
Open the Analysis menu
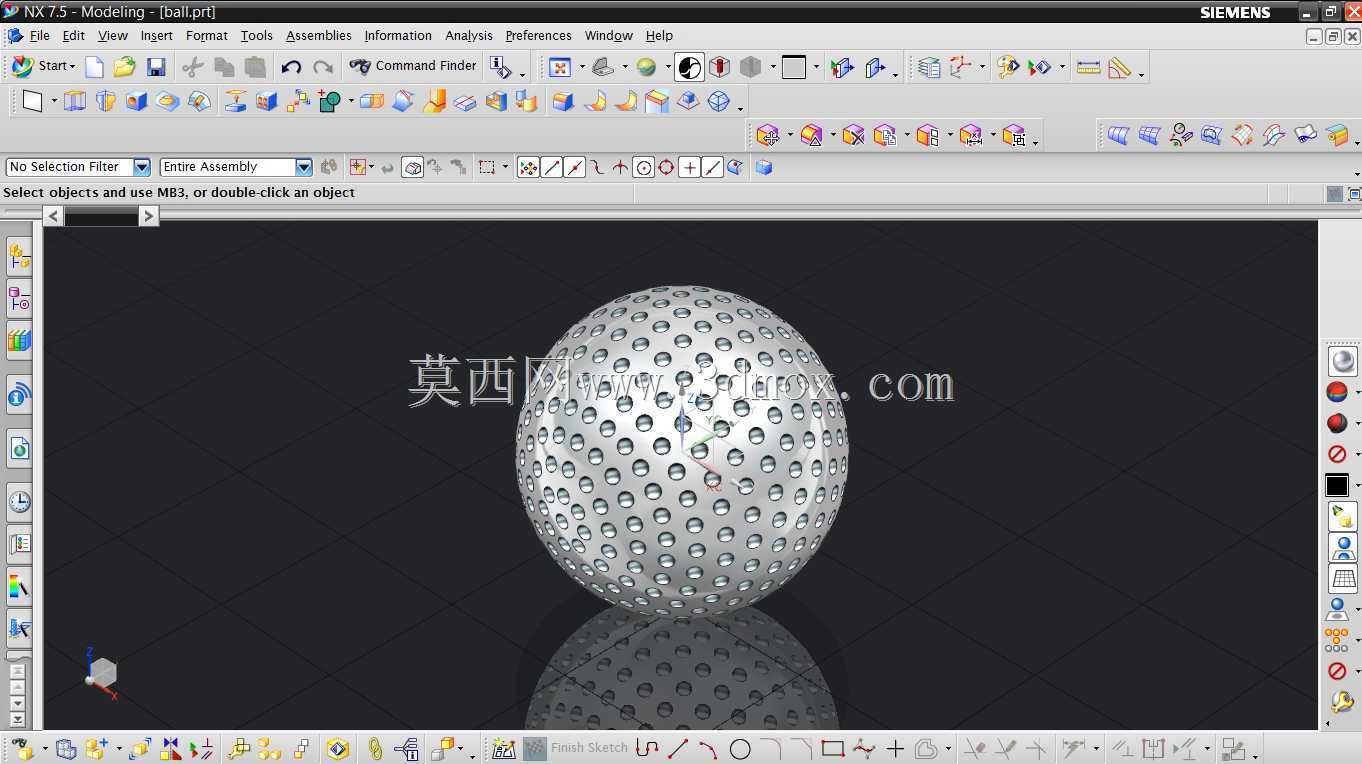coord(469,35)
